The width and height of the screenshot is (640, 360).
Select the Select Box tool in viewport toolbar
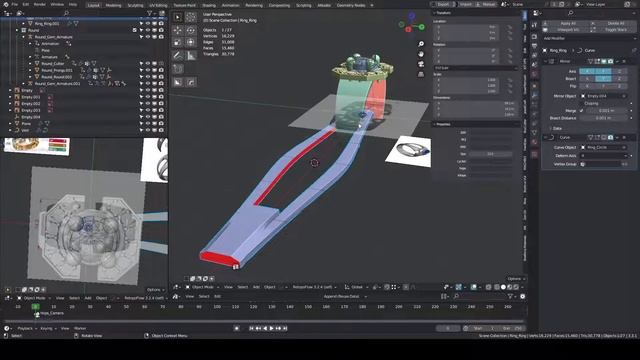tap(178, 17)
